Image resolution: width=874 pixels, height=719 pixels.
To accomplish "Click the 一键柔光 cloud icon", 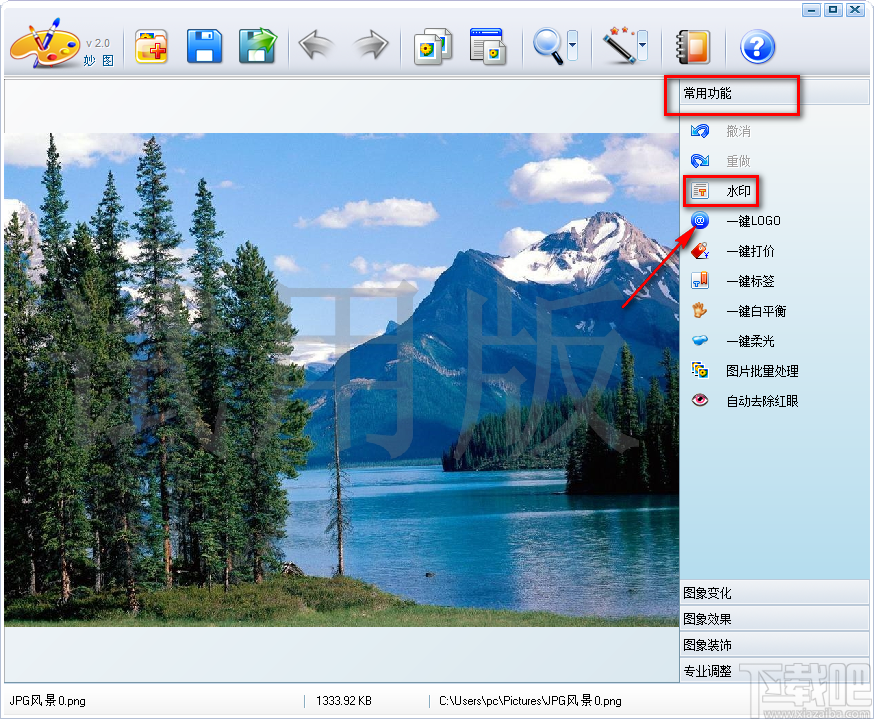I will (x=700, y=340).
